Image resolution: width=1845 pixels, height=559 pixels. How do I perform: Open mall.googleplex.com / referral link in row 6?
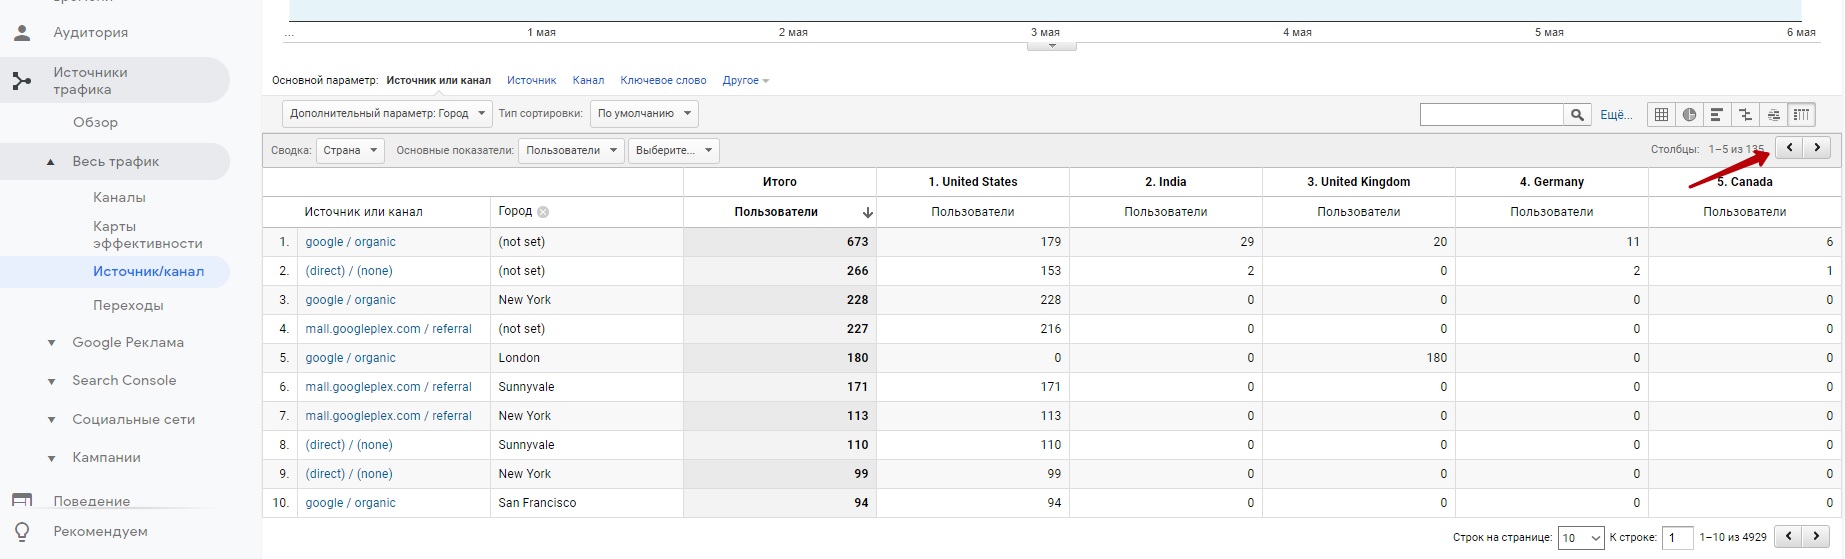coord(388,387)
